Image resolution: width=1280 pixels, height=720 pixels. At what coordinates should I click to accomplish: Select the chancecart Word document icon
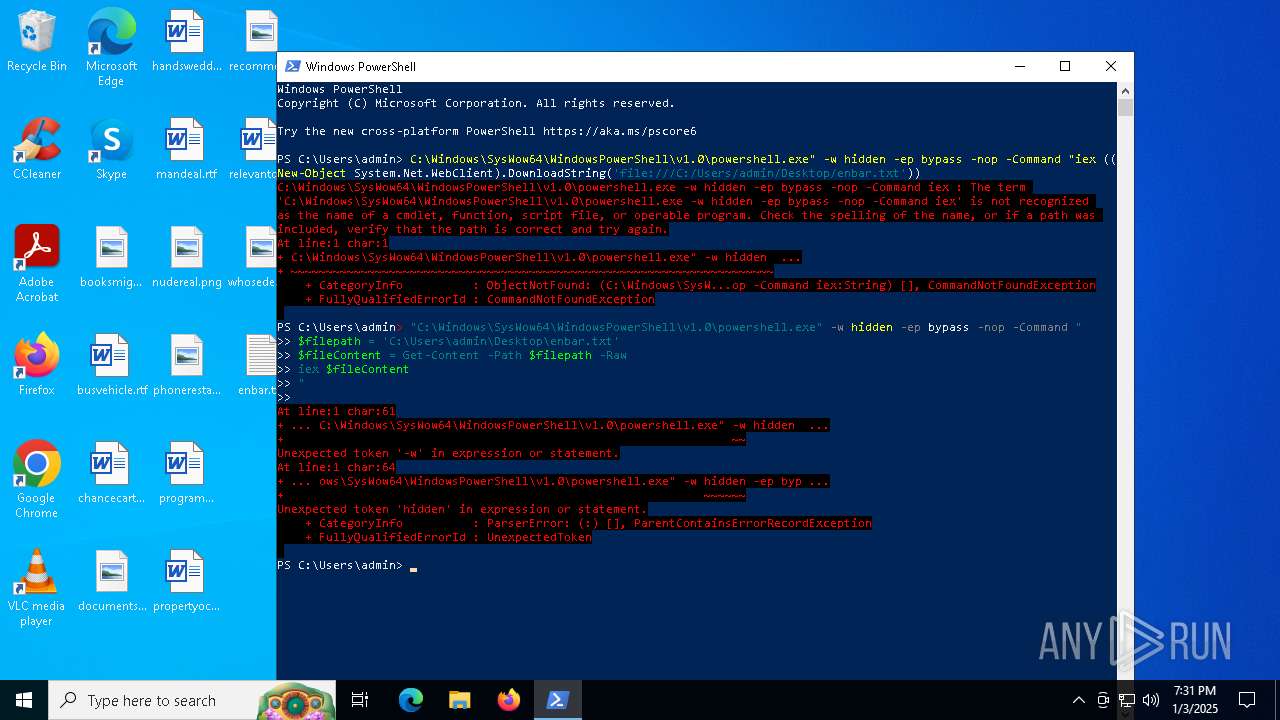pos(111,473)
